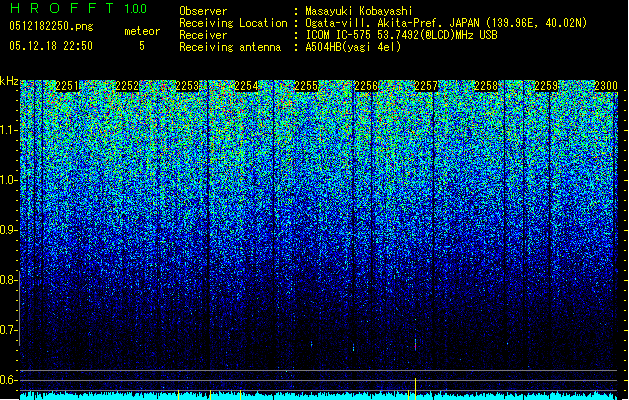
Task: Select the file name 0512182250.png
Action: [51, 26]
